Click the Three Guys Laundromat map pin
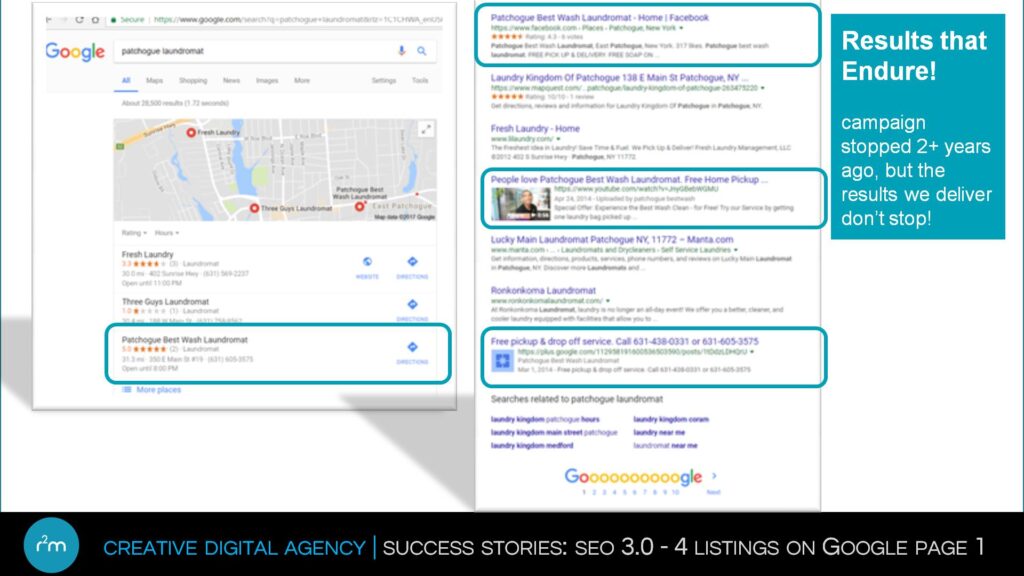The height and width of the screenshot is (576, 1024). coord(255,208)
